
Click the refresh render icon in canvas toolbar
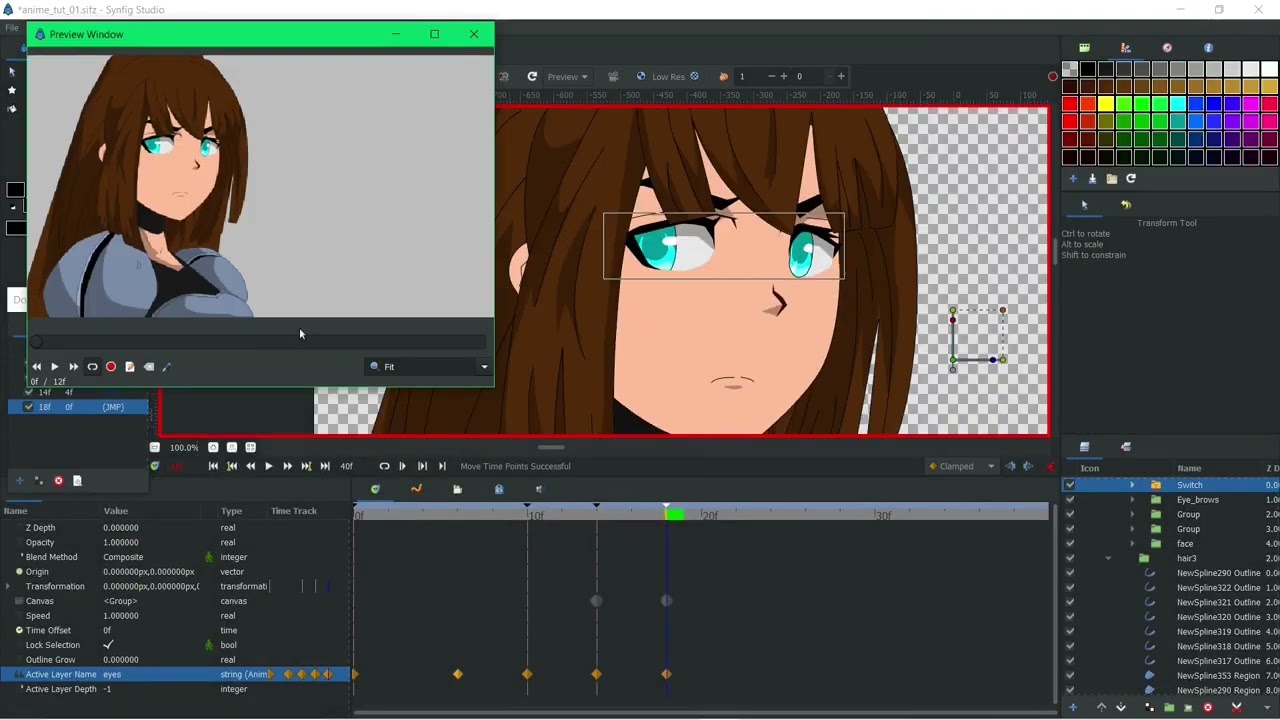click(x=532, y=76)
